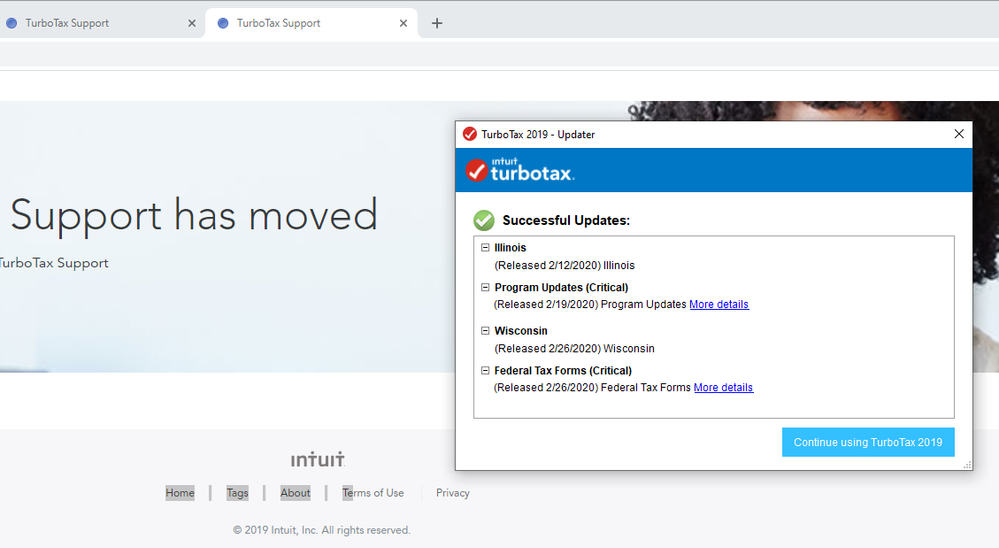This screenshot has height=548, width=999.
Task: Click the 'Successful Updates:' heading text
Action: 566,220
